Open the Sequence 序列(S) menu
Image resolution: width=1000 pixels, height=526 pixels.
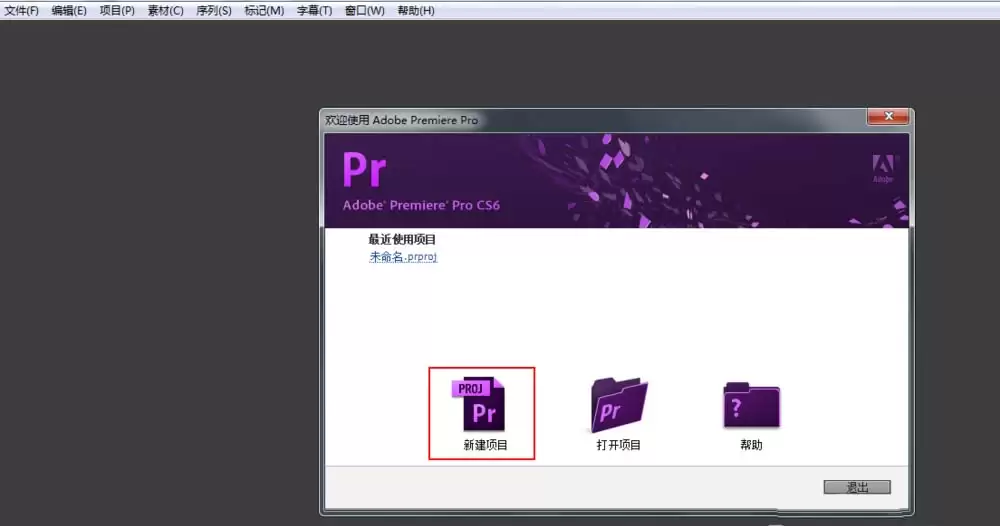214,10
